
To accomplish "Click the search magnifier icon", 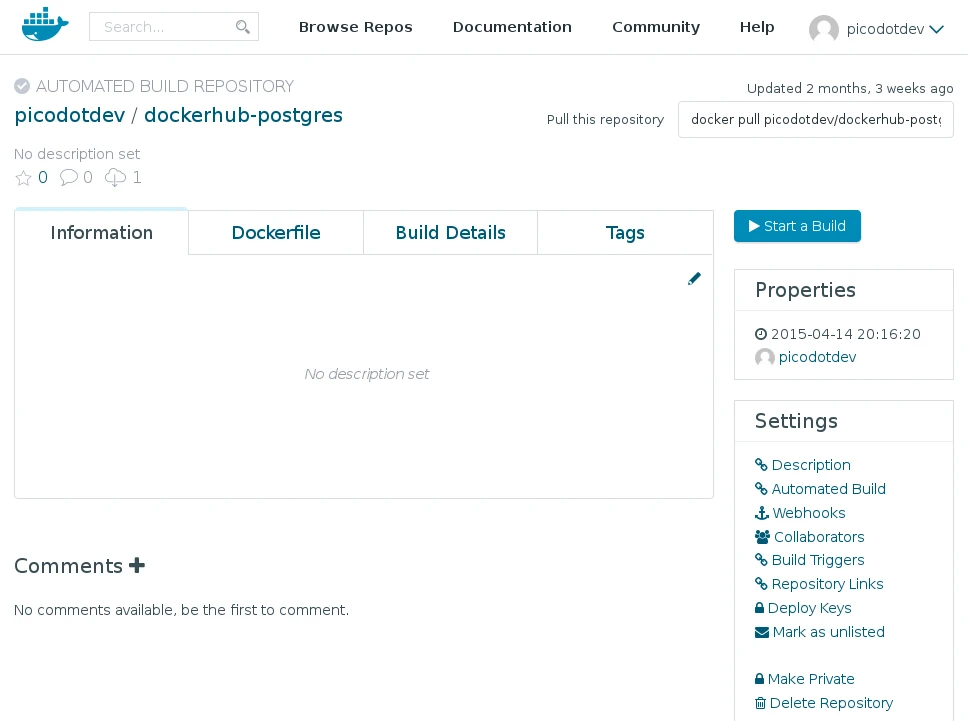I will tap(243, 27).
